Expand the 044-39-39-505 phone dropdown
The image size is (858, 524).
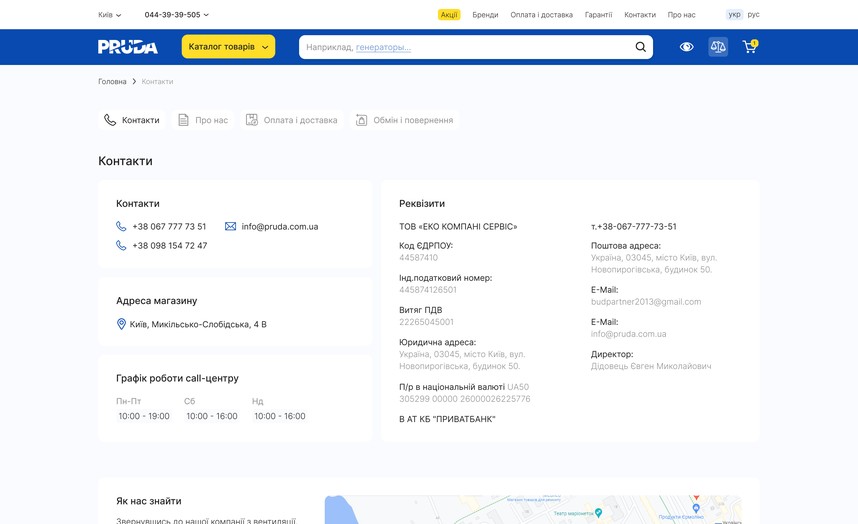tap(176, 15)
